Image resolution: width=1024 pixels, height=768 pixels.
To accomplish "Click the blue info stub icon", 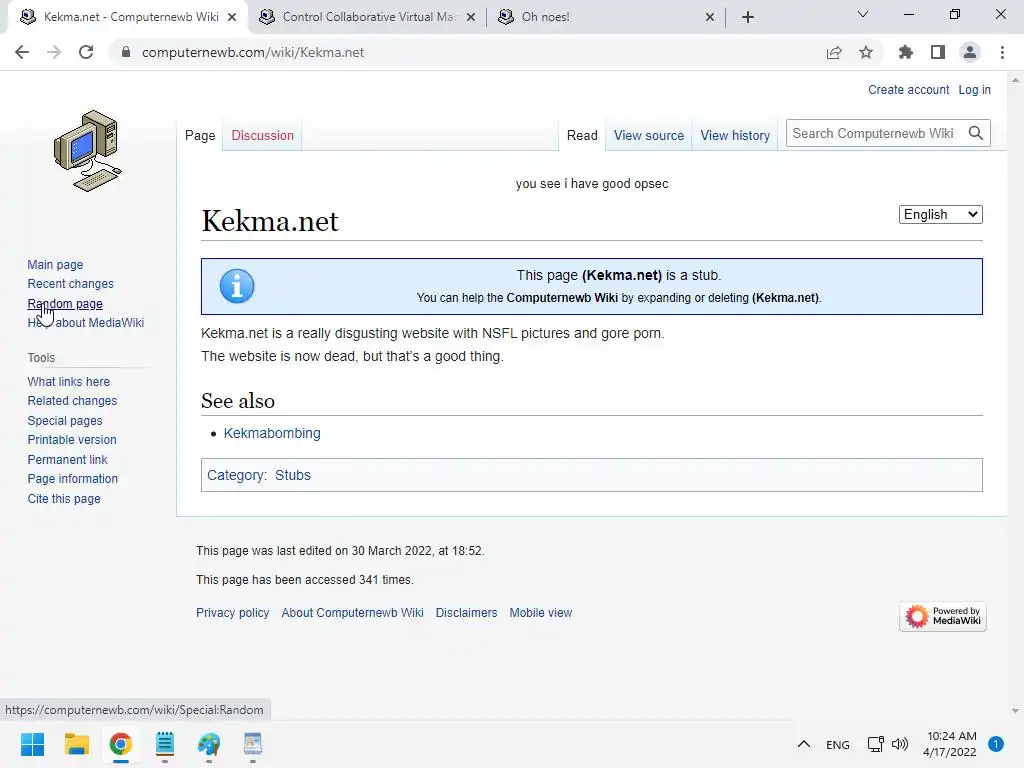I will [237, 286].
